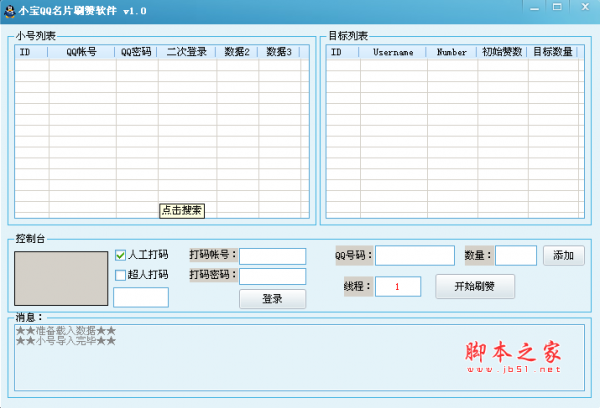The image size is (600, 408).
Task: Minimize the window
Action: tap(535, 8)
